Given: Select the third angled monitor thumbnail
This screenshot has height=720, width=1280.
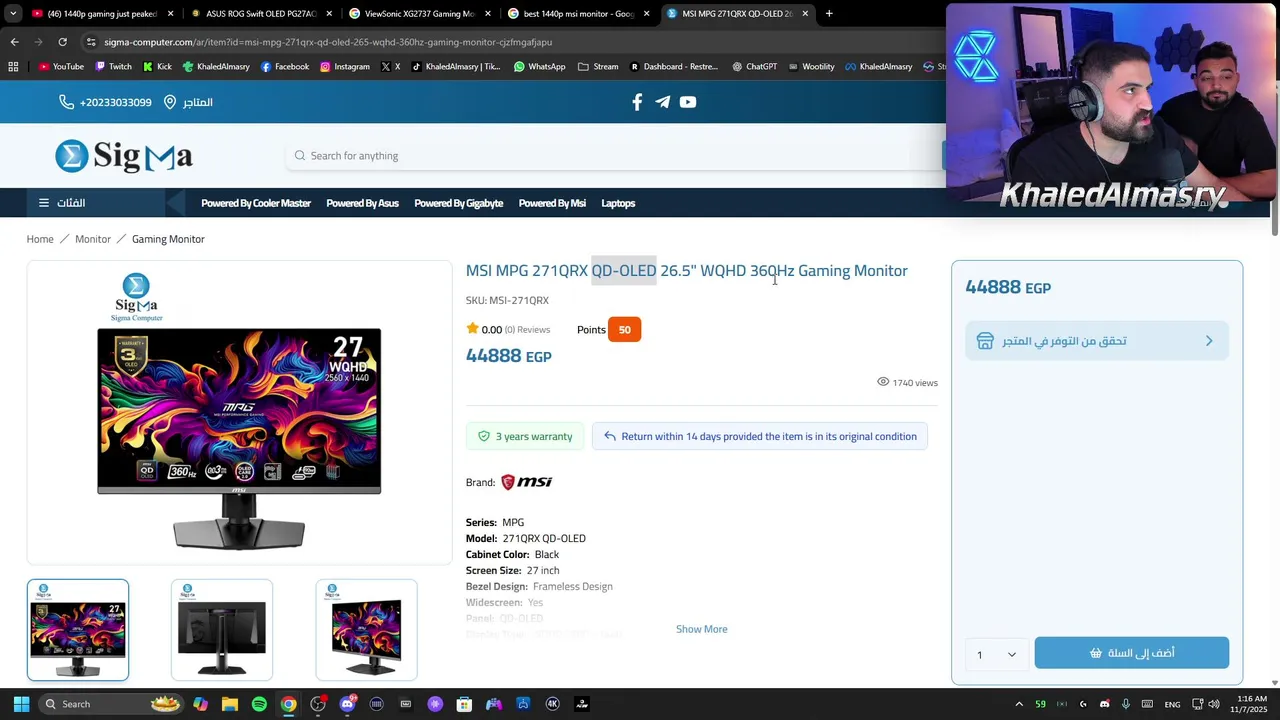Looking at the screenshot, I should pos(366,630).
